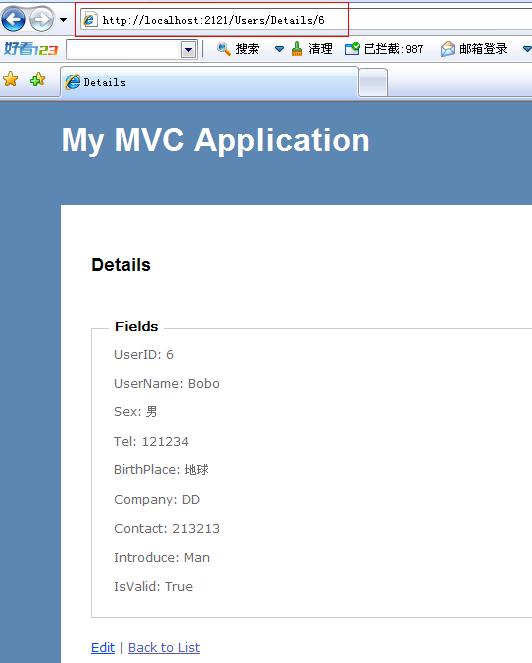This screenshot has height=663, width=532.
Task: Select the Details browser tab
Action: click(209, 82)
